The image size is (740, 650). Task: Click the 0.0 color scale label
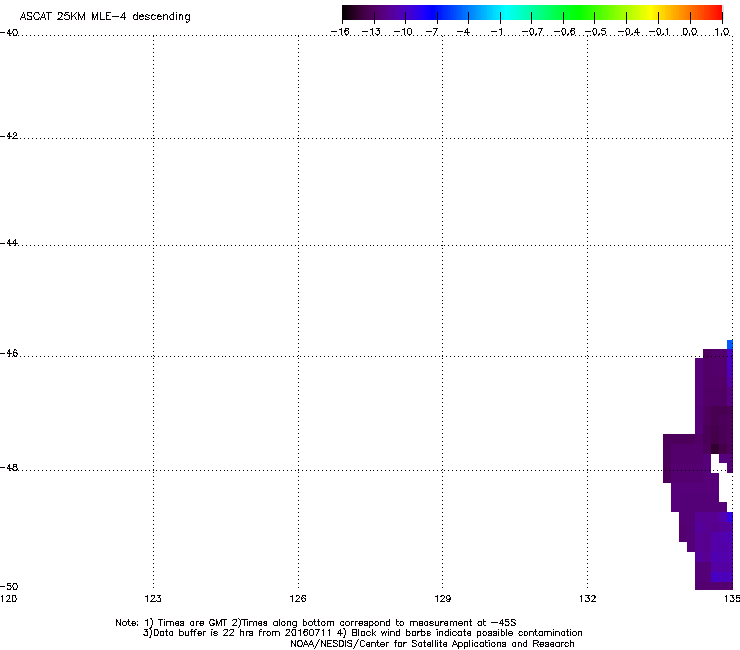coord(690,32)
